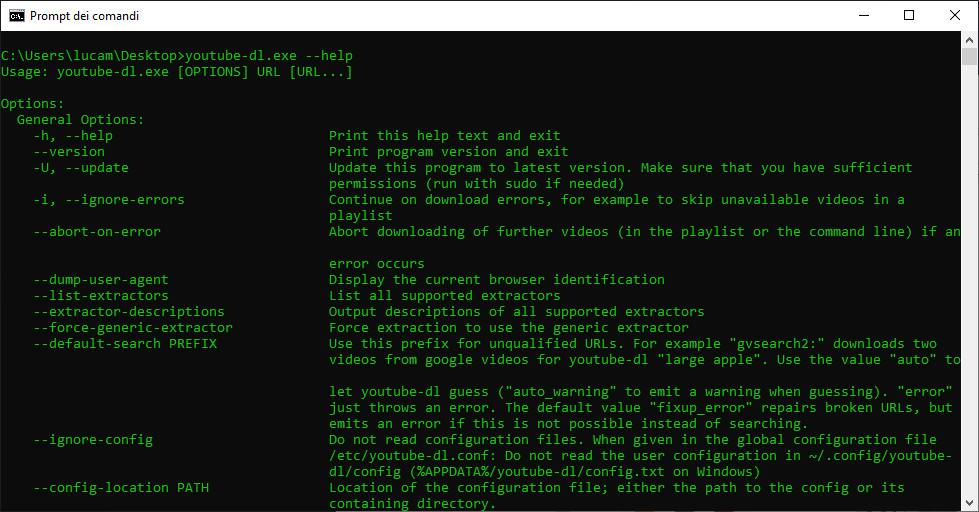Viewport: 979px width, 512px height.
Task: Click 'Do not read configuration files' line
Action: (x=633, y=440)
